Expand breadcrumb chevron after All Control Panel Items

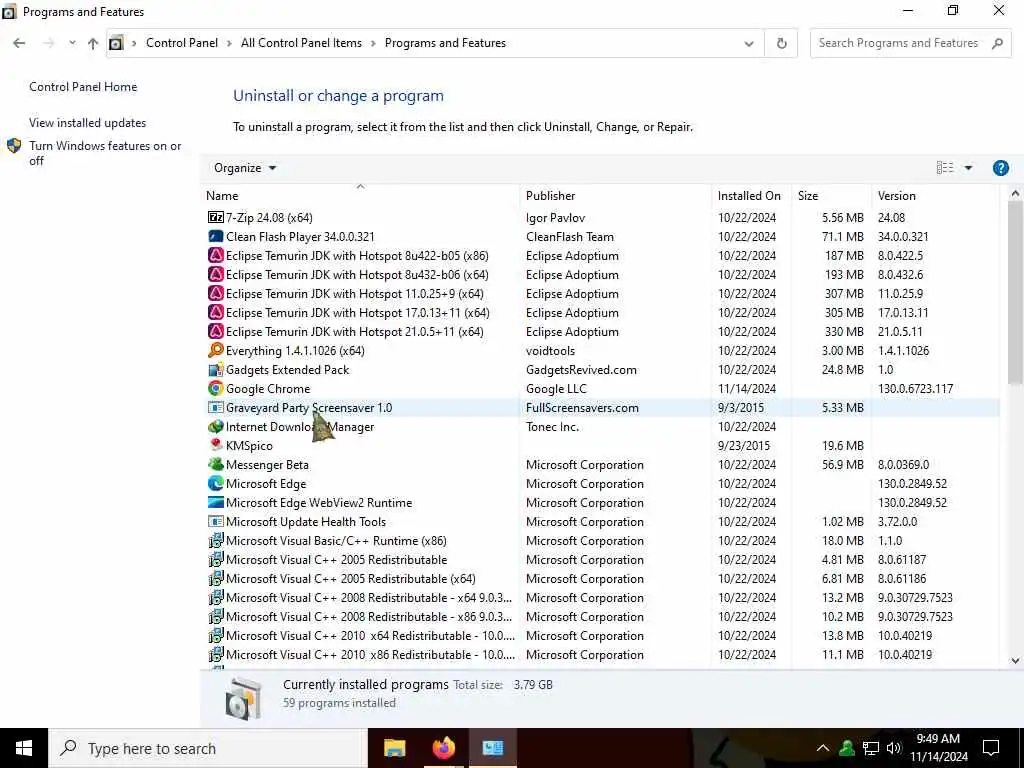point(373,43)
